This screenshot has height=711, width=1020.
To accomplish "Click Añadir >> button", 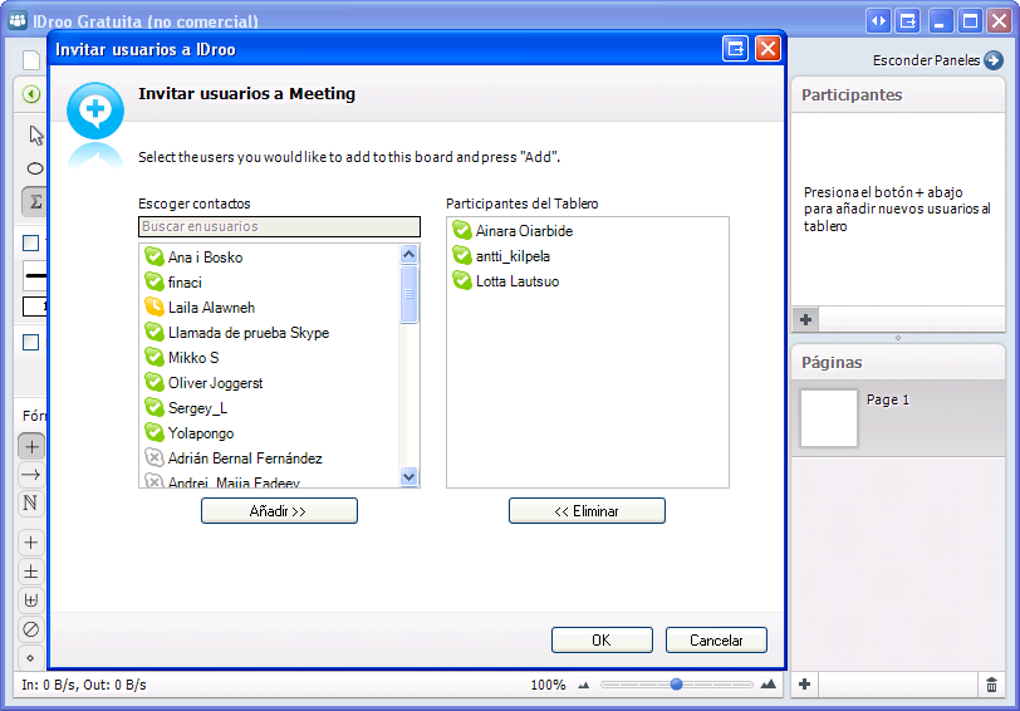I will [279, 511].
